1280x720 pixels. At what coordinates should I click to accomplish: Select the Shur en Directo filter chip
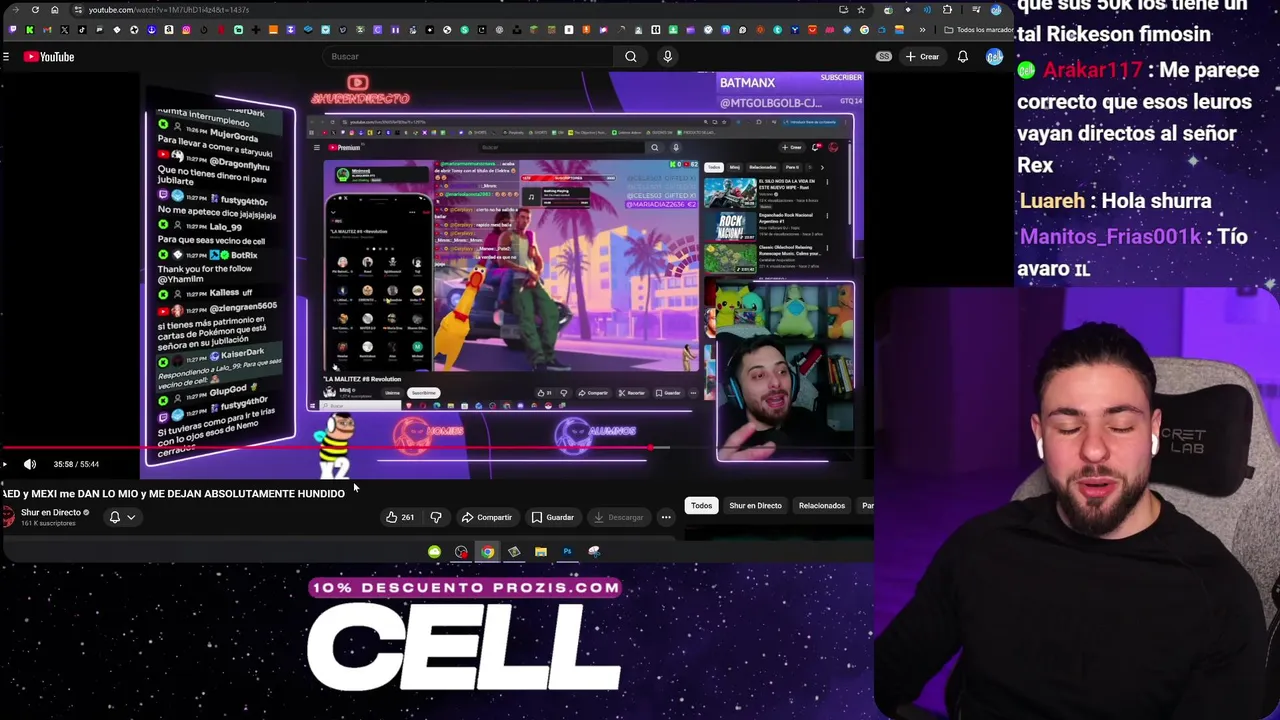coord(755,506)
